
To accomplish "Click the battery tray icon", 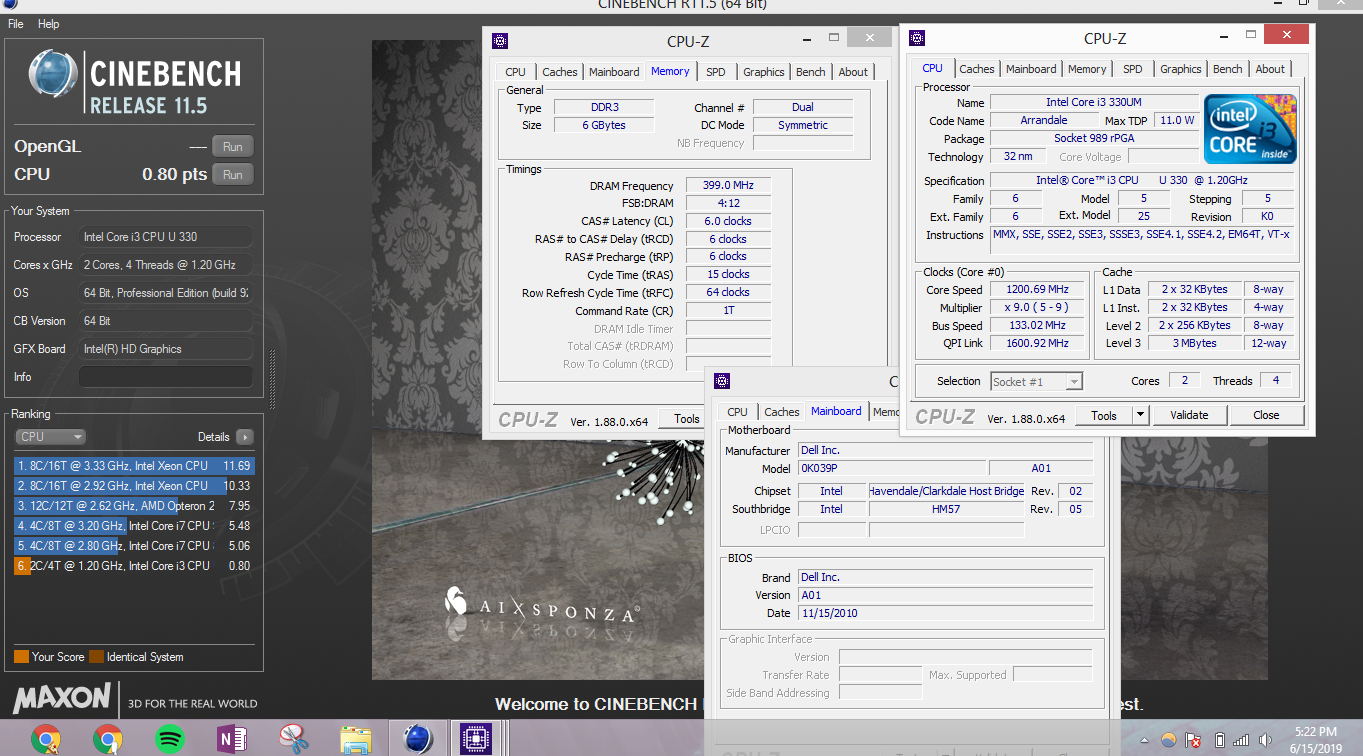I will pos(1219,741).
